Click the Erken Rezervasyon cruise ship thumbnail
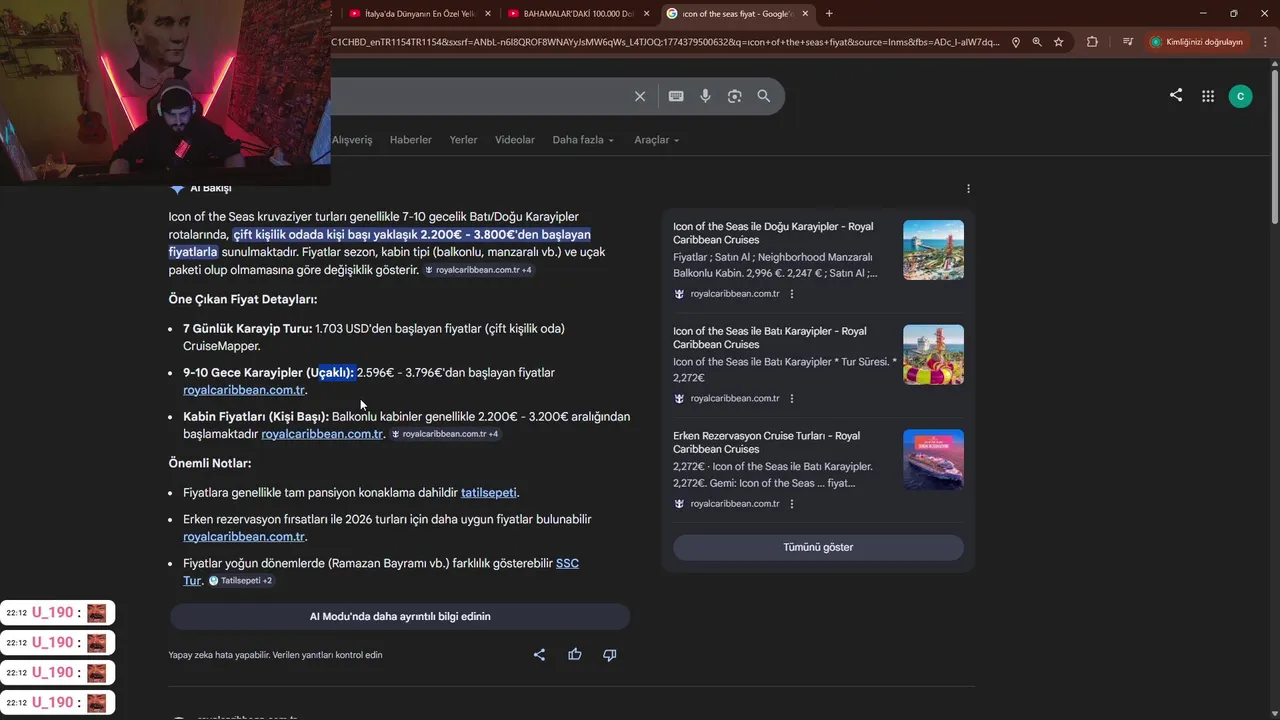 tap(933, 459)
